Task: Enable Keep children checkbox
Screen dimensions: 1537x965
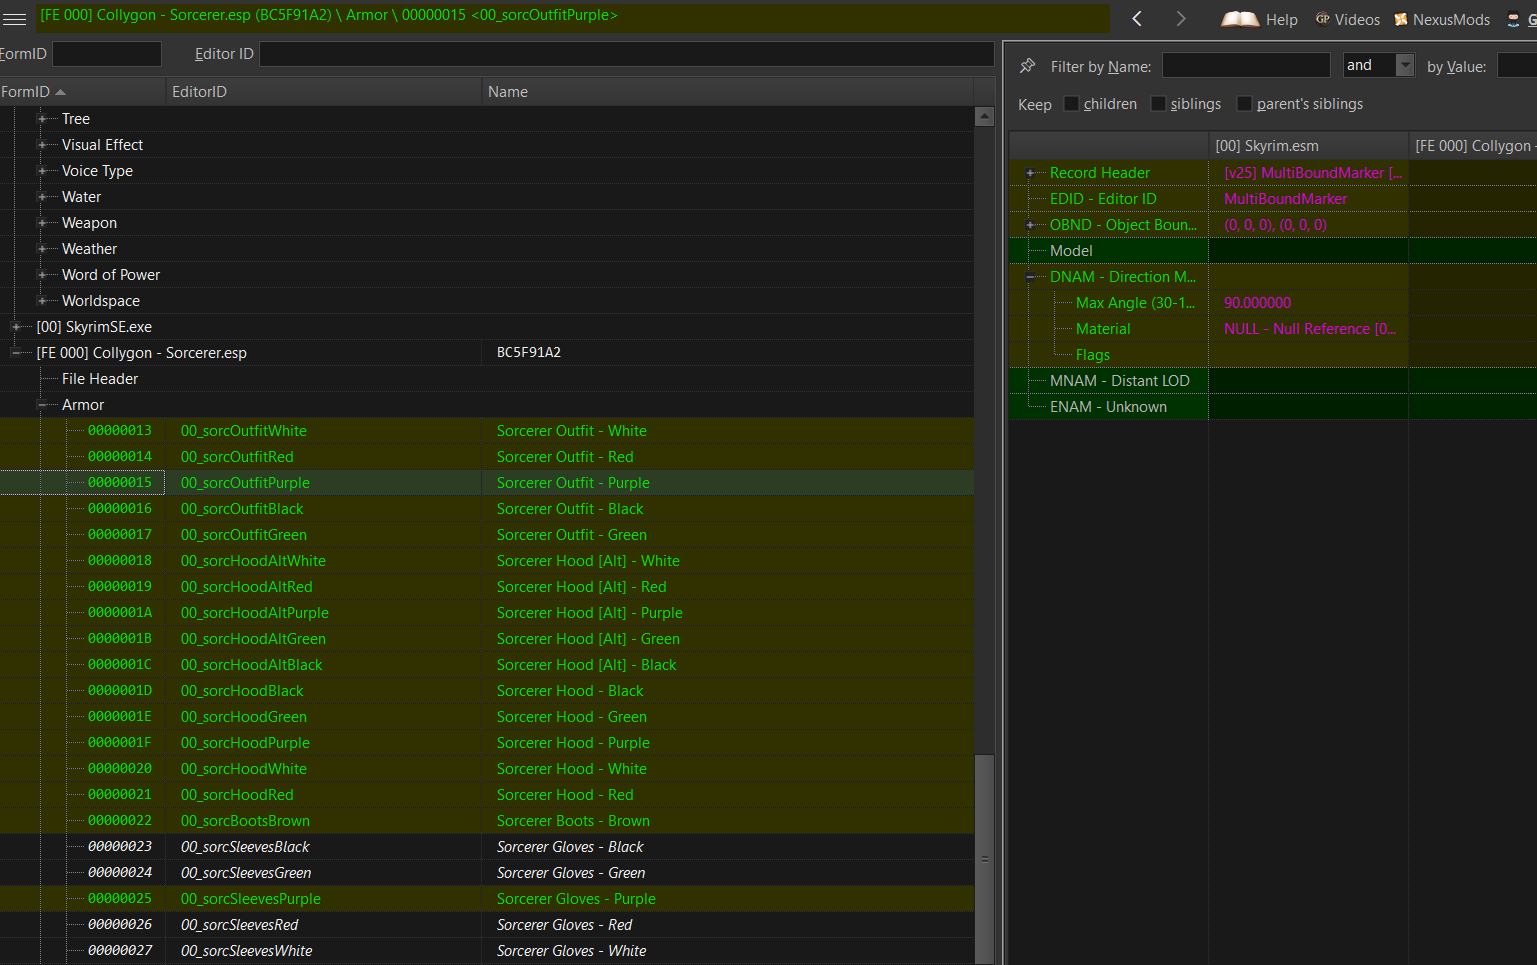Action: pyautogui.click(x=1071, y=104)
